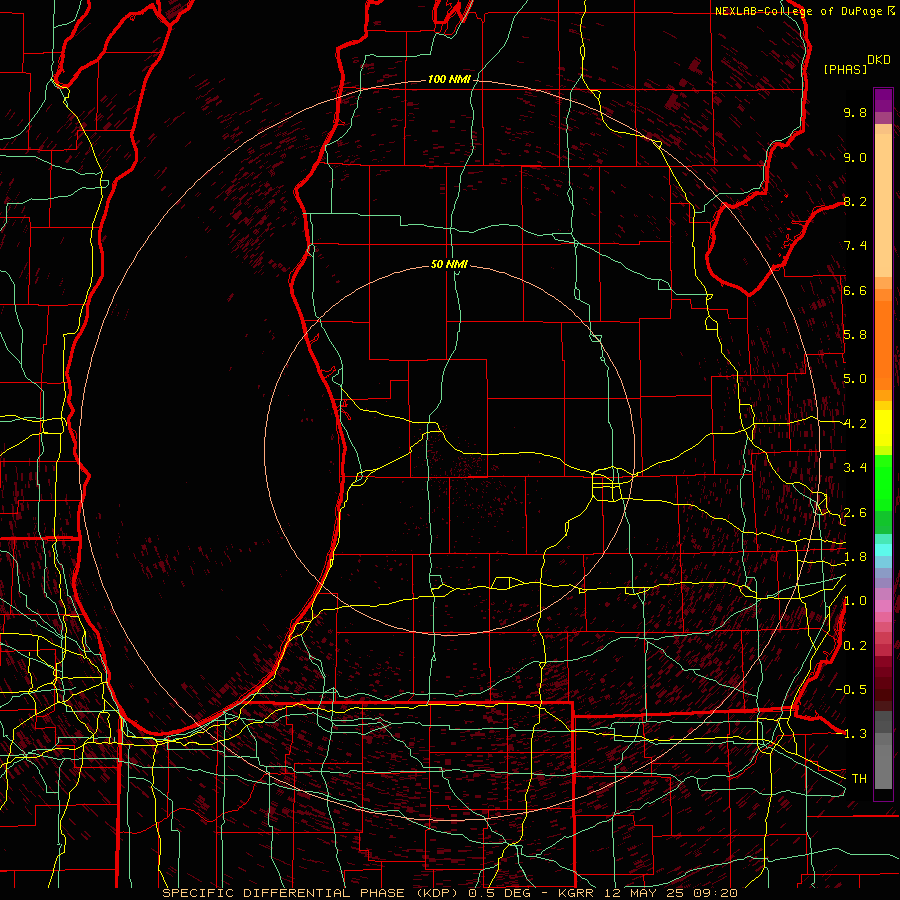Pick the yellow band of the color scale
This screenshot has width=900, height=900.
pos(883,428)
